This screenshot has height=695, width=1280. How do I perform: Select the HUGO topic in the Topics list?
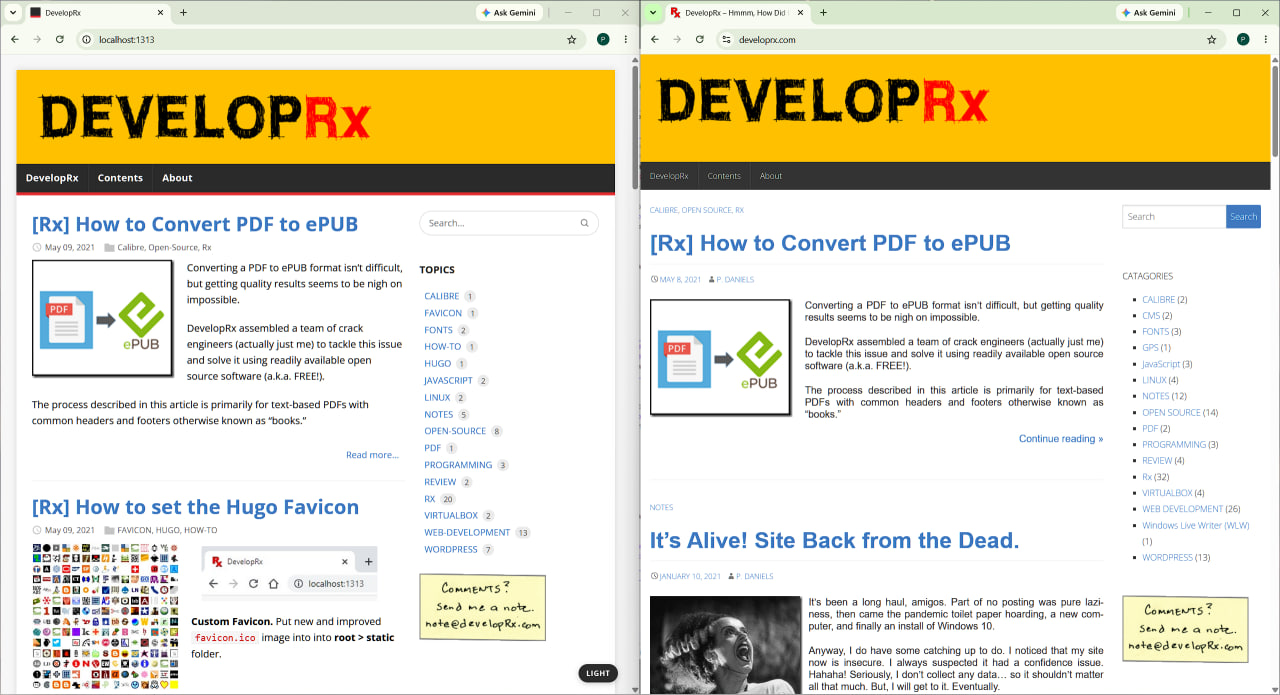coord(437,364)
